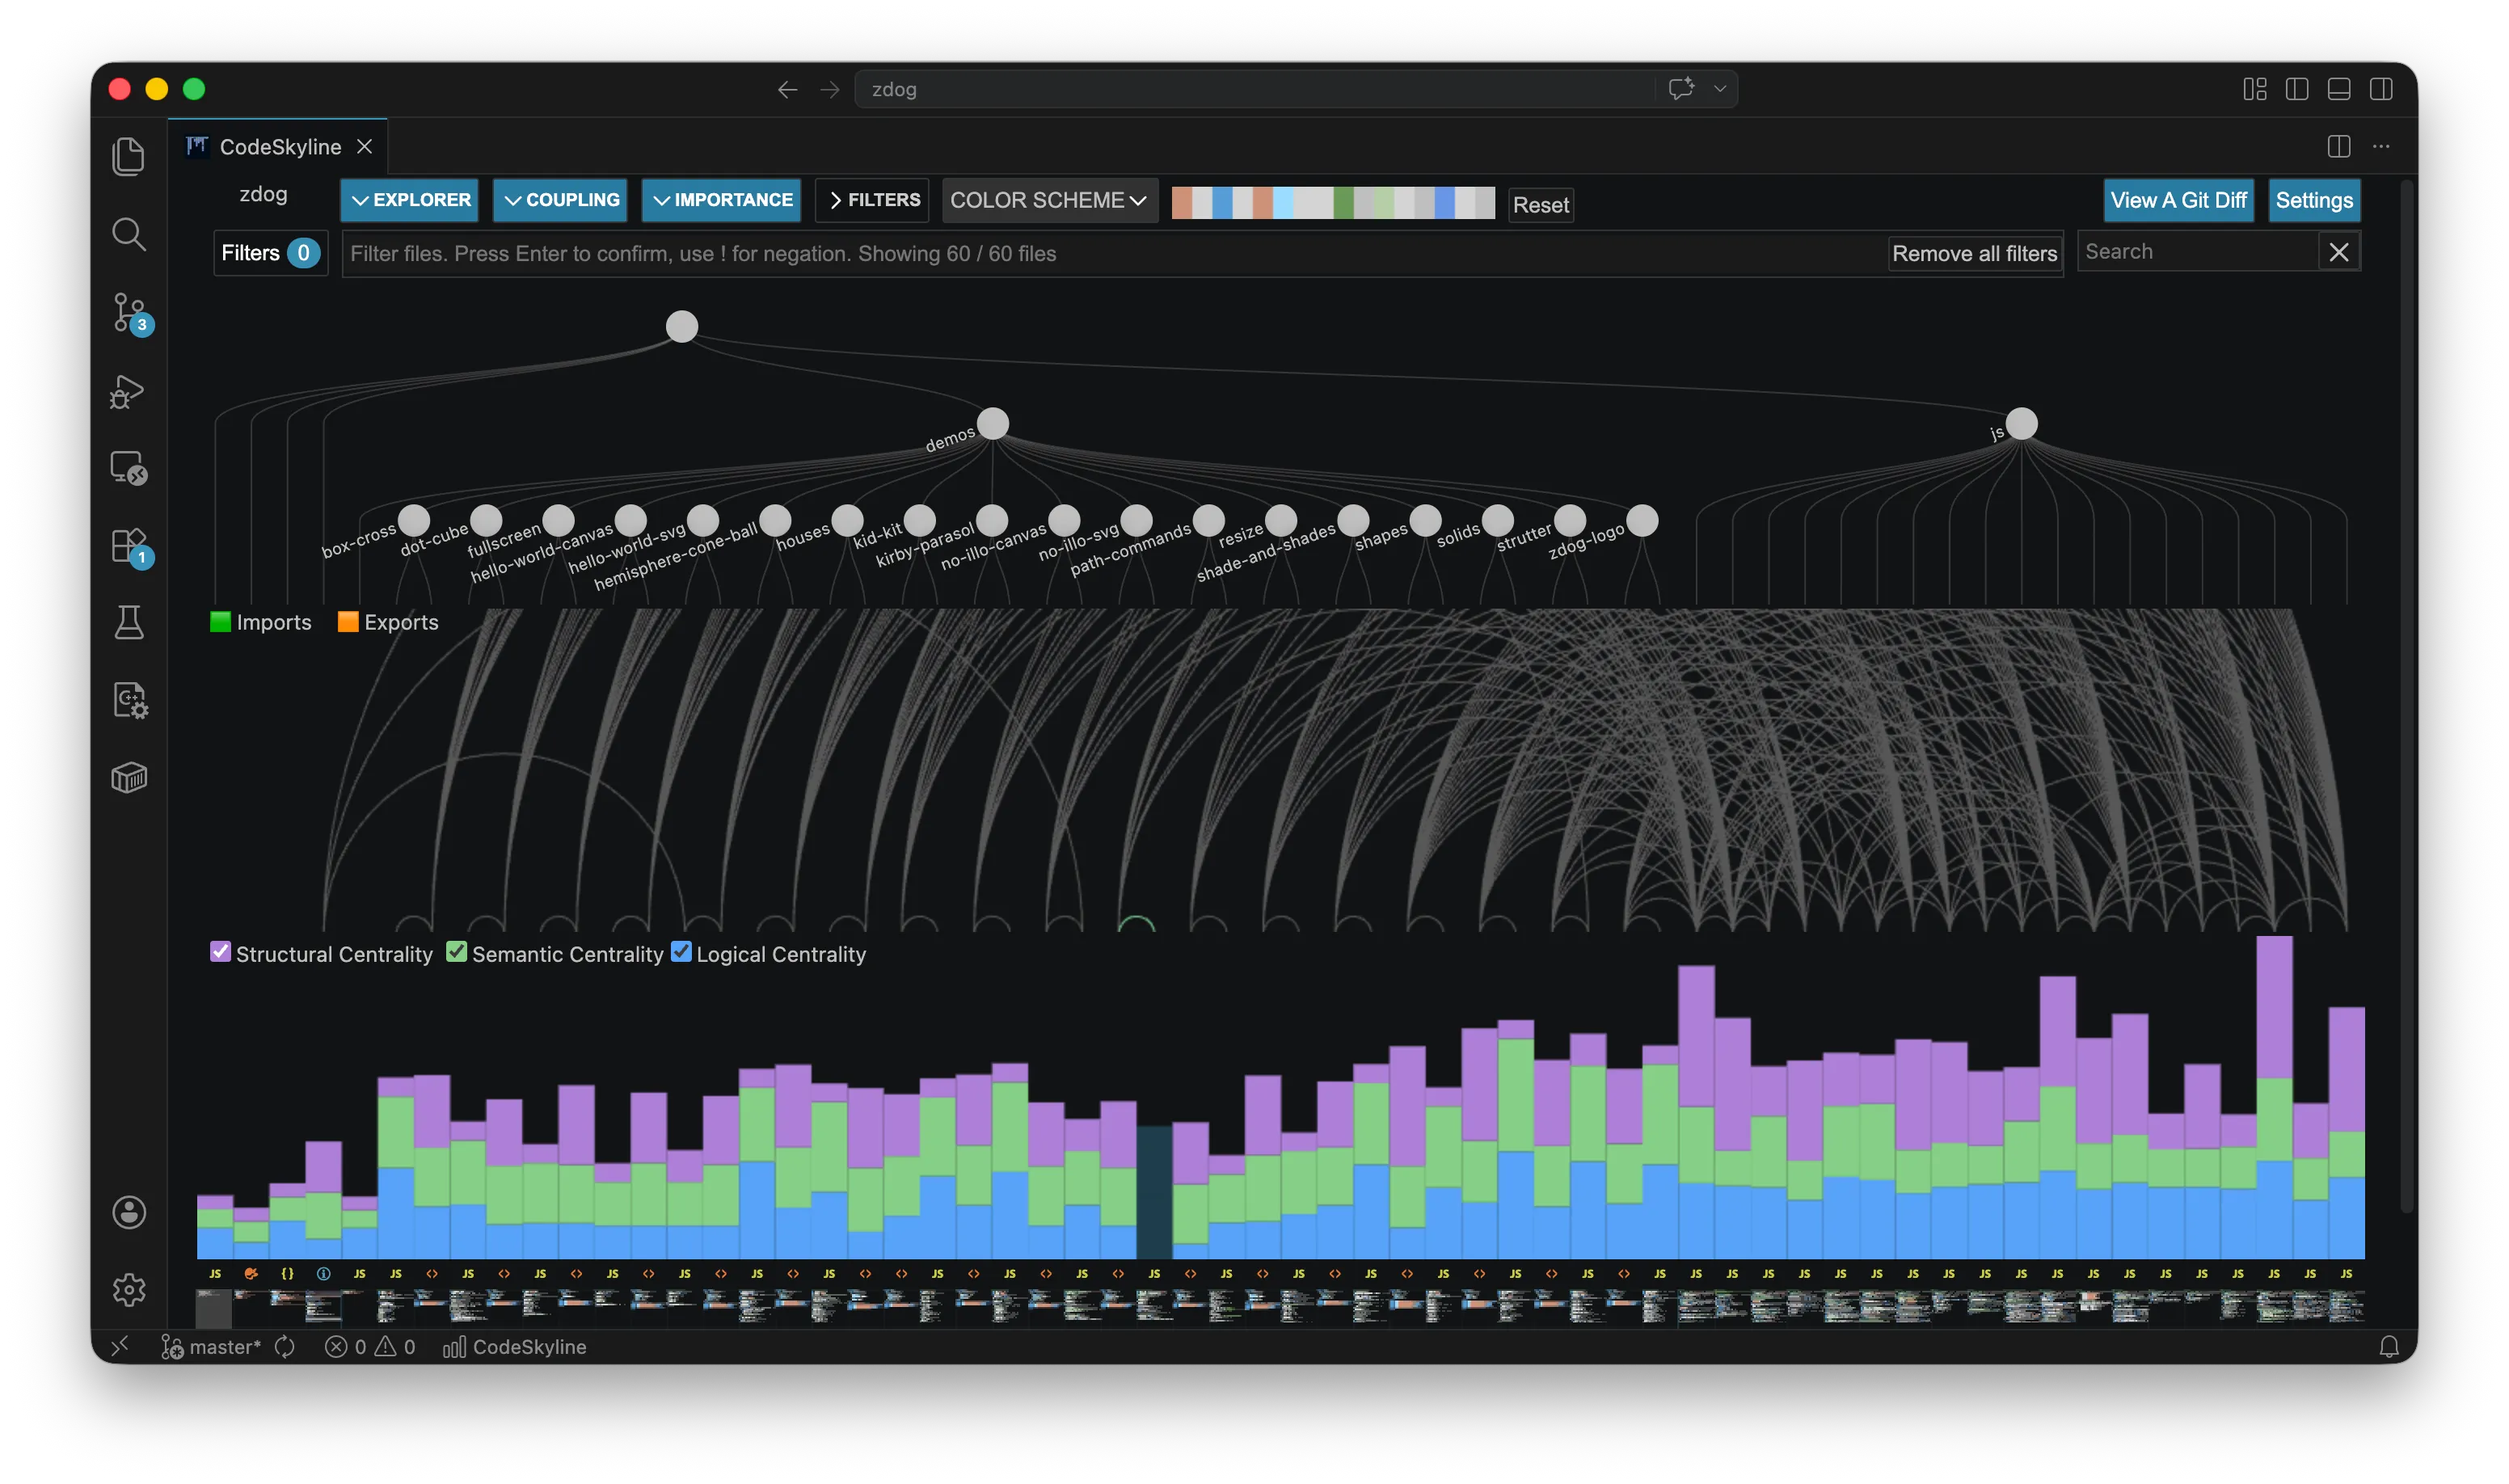Focus the Search input field
This screenshot has width=2509, height=1484.
point(2198,252)
